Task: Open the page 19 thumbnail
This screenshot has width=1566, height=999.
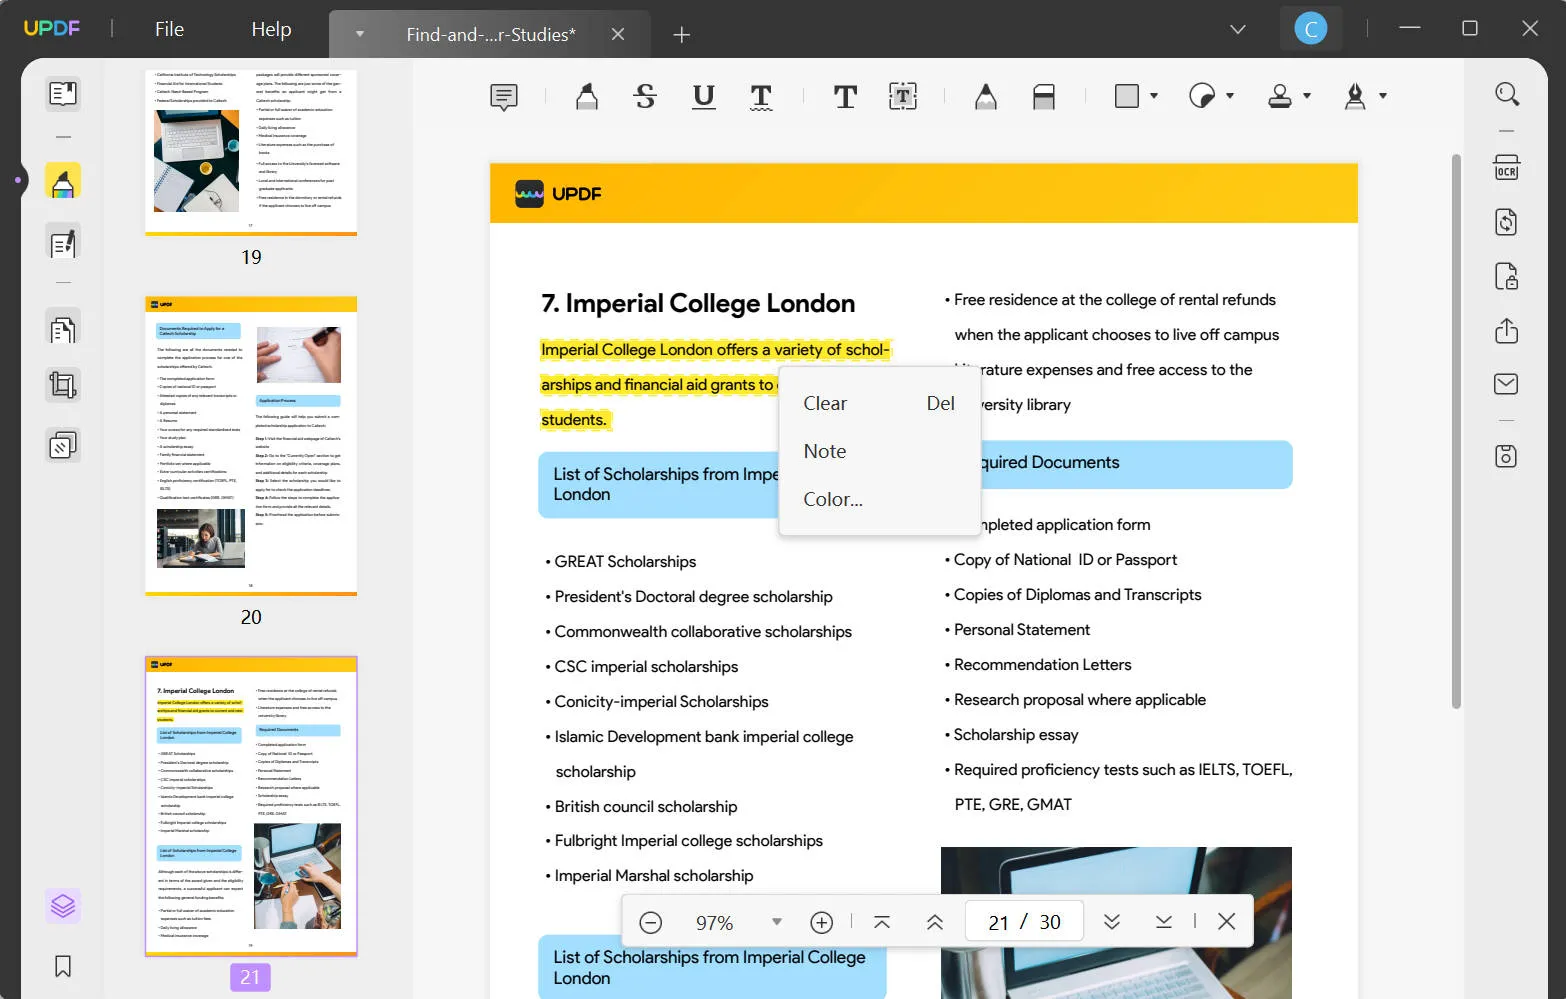Action: pos(251,152)
